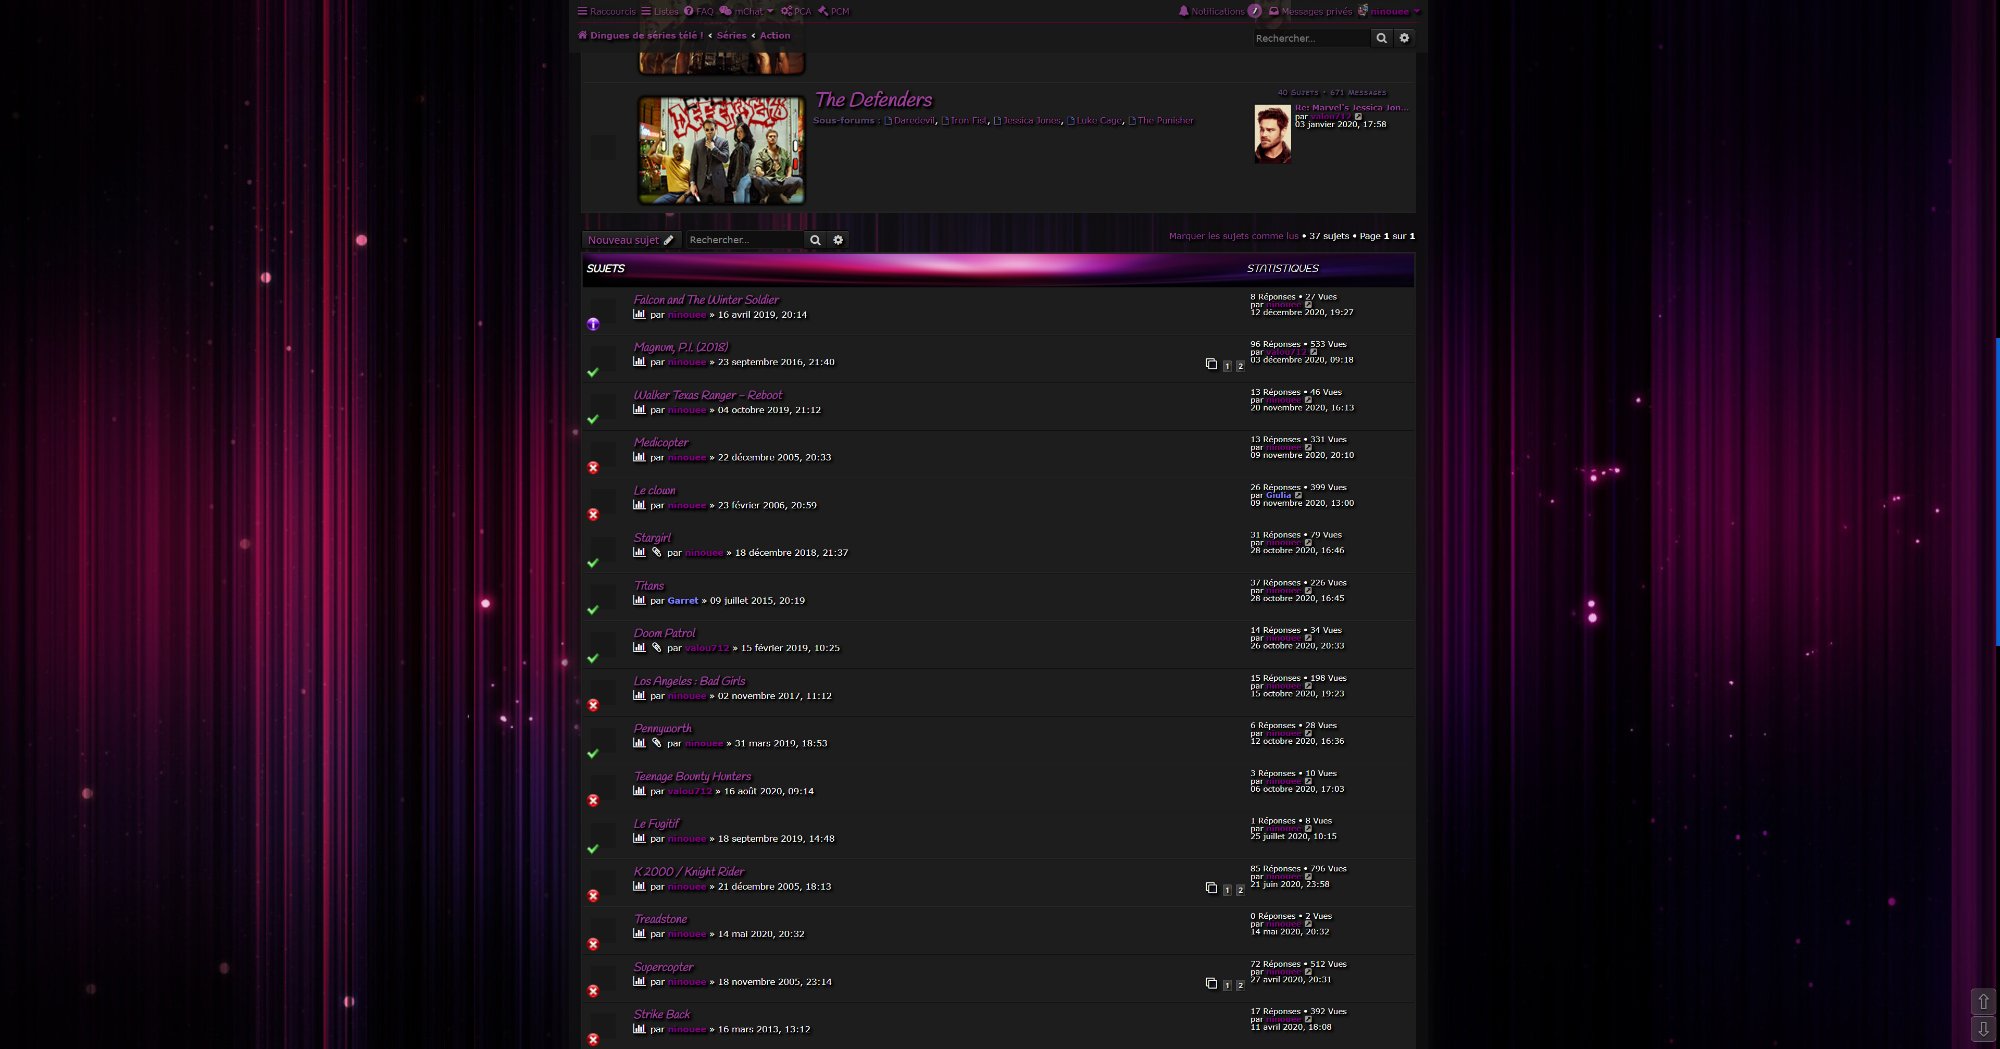Go to page 1 of Magnum, P.I. topic
This screenshot has width=2000, height=1049.
point(1227,366)
